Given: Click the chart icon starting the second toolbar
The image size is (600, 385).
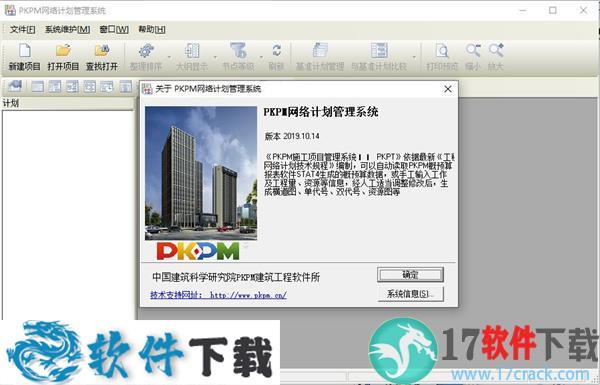Looking at the screenshot, I should pyautogui.click(x=15, y=86).
